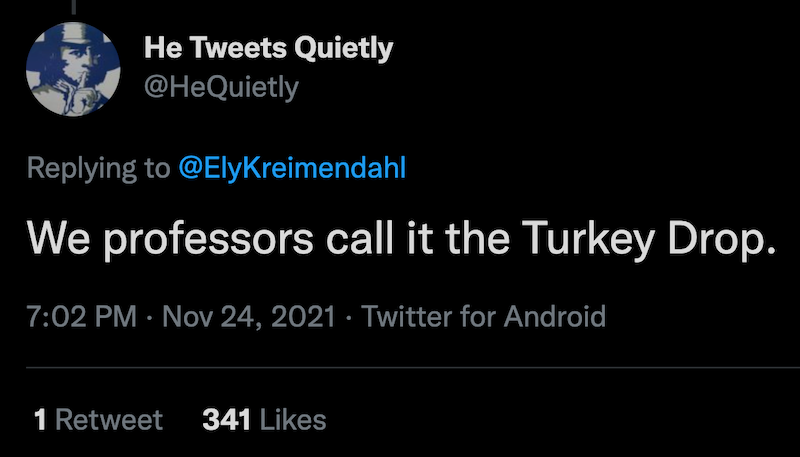Open the @ElyKreimendahl mention link

tap(293, 168)
